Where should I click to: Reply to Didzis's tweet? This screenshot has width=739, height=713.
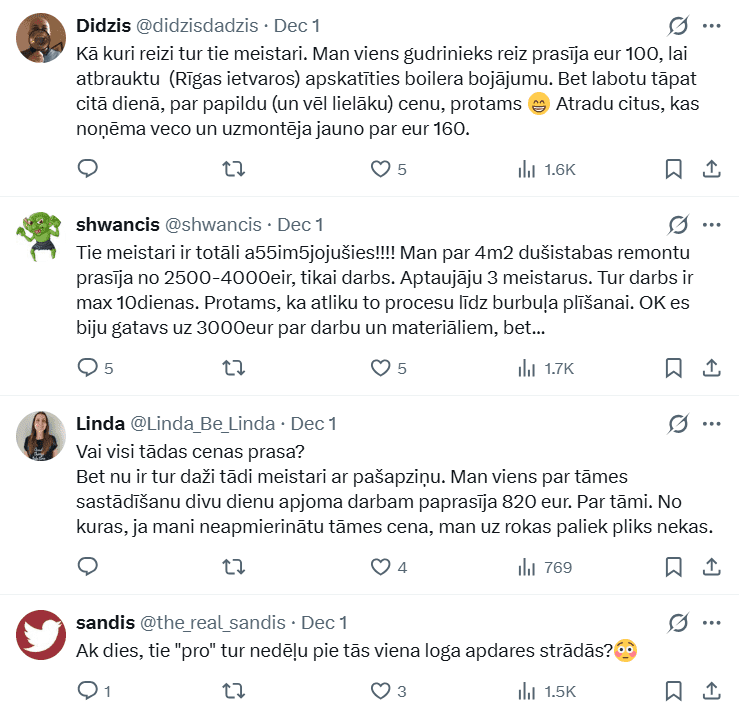(x=88, y=169)
